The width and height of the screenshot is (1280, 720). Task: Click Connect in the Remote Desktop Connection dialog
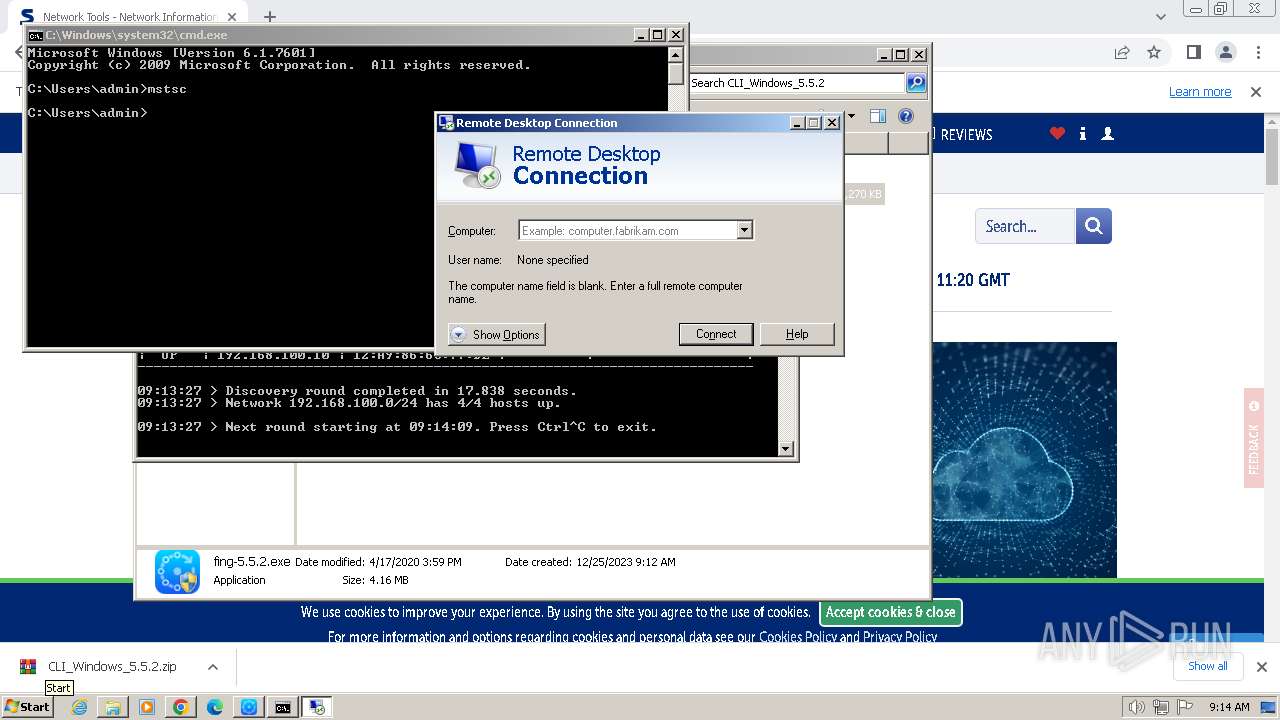tap(716, 334)
